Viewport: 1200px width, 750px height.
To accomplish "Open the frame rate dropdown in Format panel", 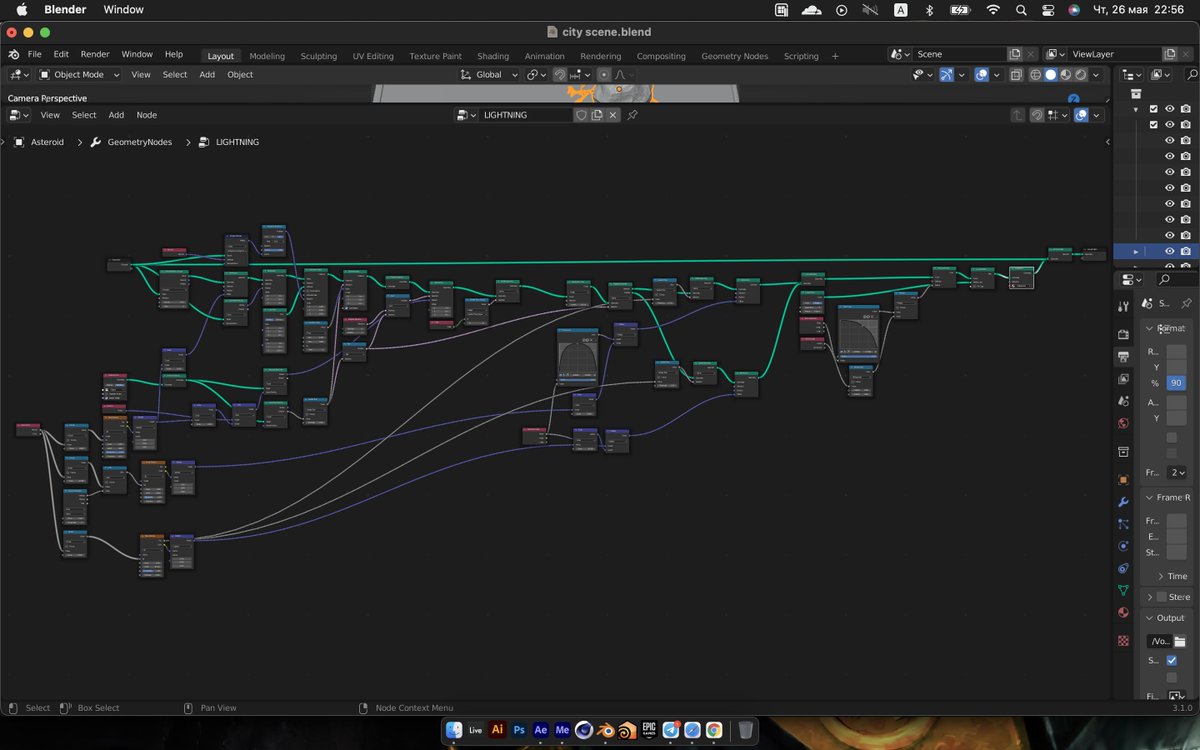I will click(1178, 472).
